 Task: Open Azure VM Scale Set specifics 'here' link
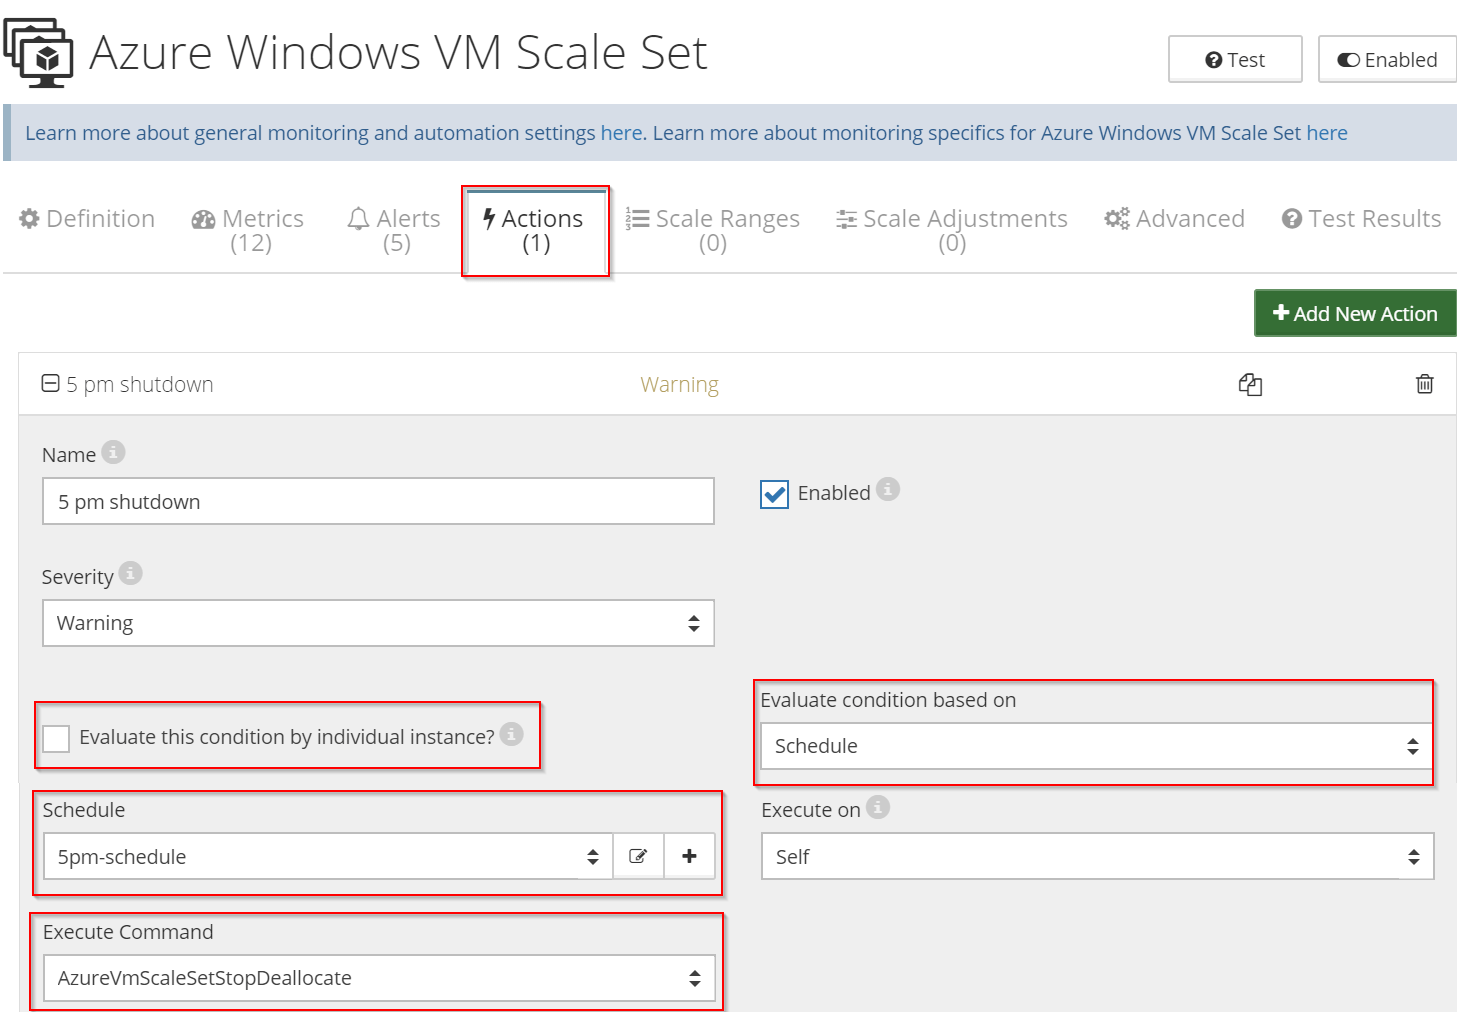[x=1327, y=133]
